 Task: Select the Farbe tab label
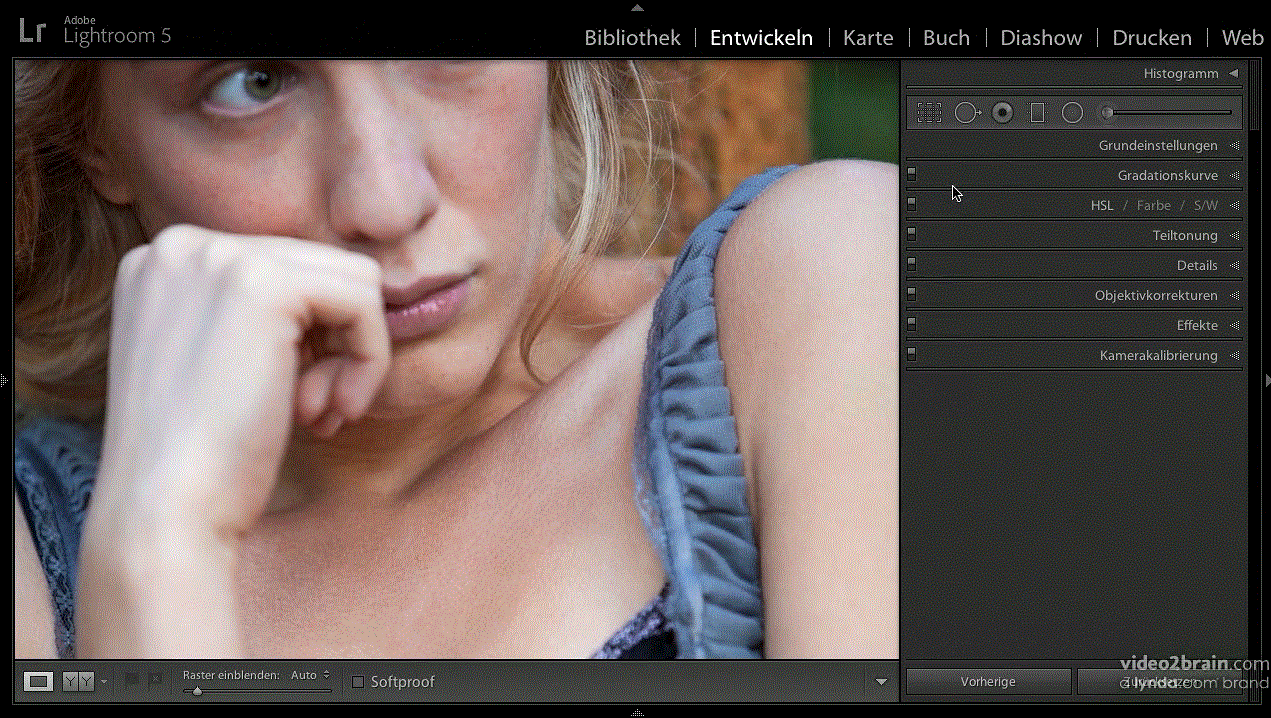(1154, 206)
